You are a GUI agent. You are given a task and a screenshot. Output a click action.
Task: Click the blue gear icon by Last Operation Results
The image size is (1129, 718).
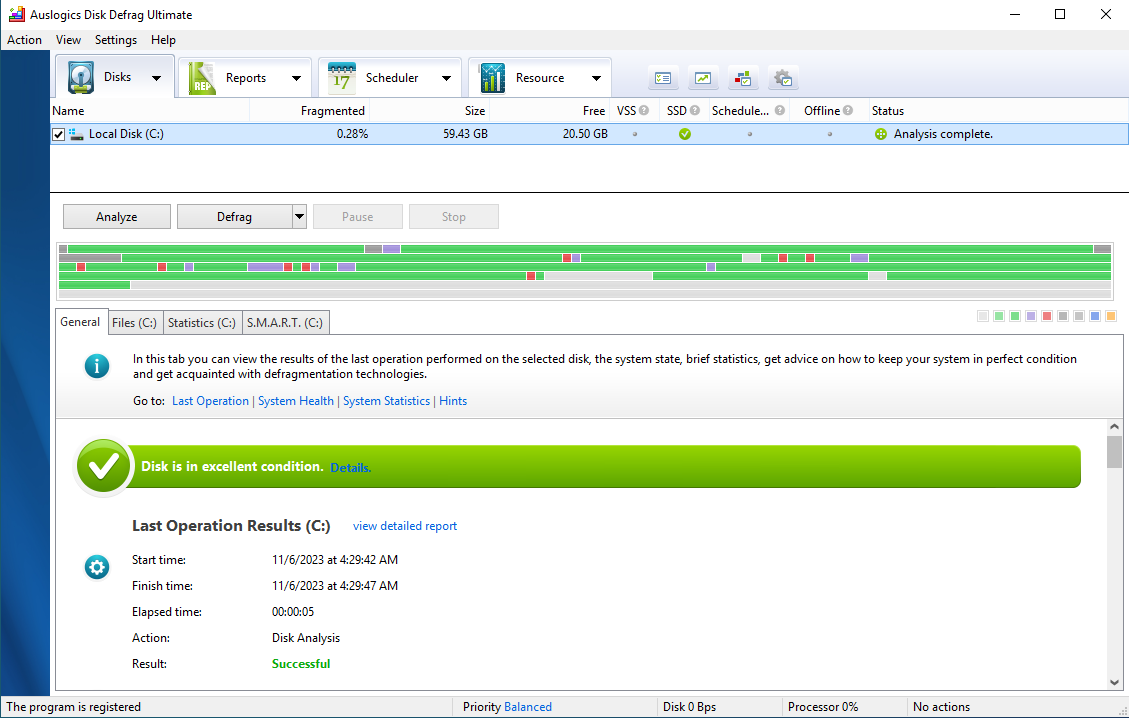click(x=96, y=567)
